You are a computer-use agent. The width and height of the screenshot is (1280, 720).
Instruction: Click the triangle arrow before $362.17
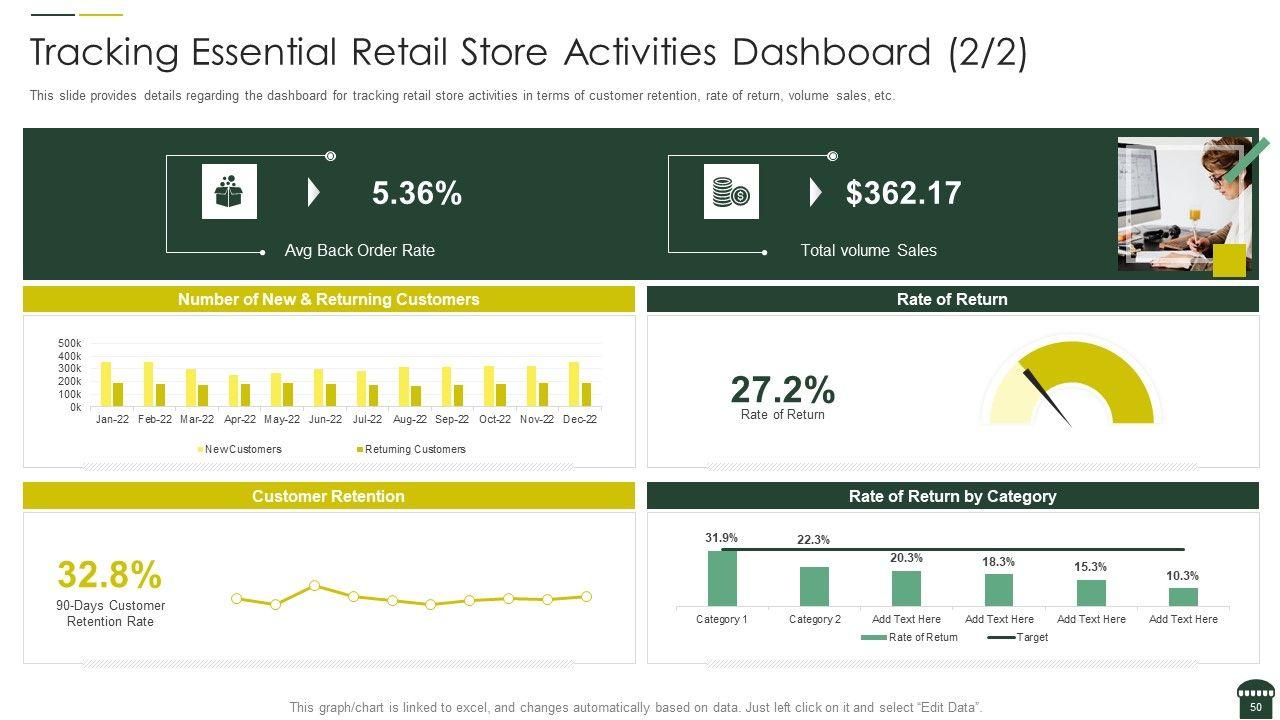point(816,192)
